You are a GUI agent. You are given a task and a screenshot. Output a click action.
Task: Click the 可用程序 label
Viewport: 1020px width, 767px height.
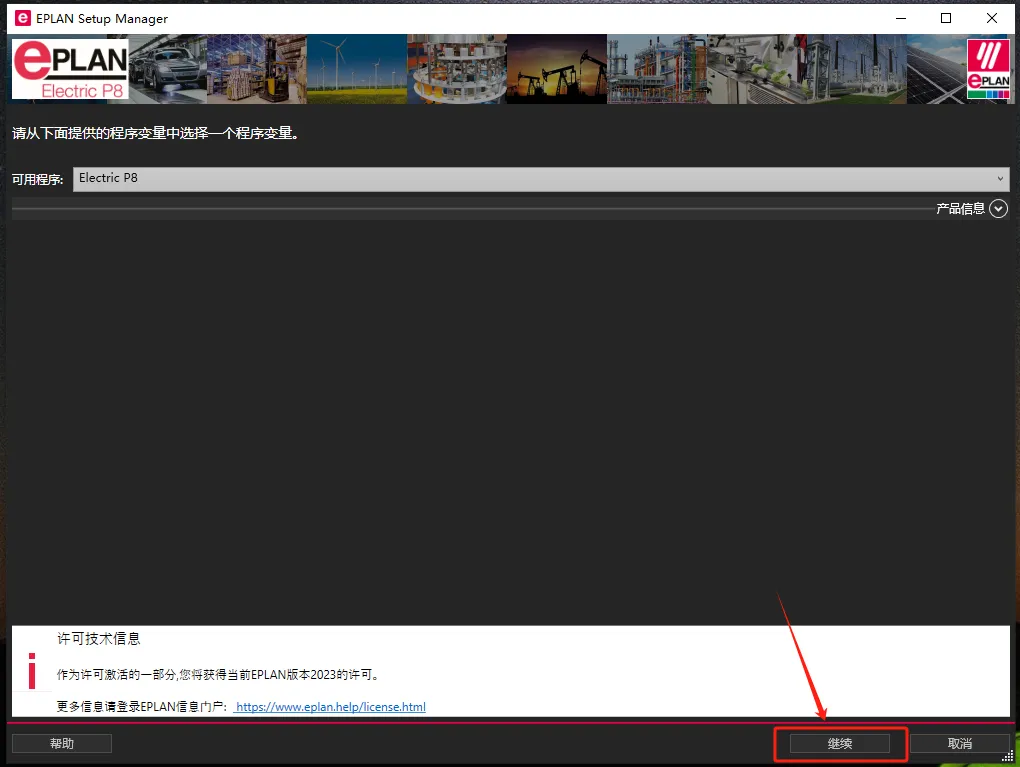tap(38, 180)
